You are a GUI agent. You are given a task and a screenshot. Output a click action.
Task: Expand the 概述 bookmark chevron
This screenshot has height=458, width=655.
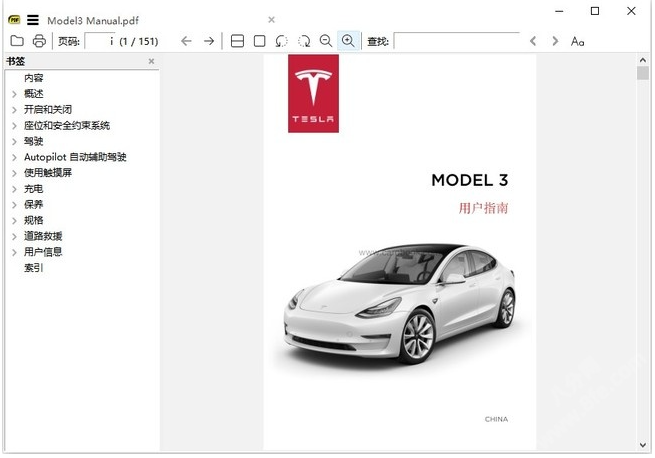tap(14, 94)
